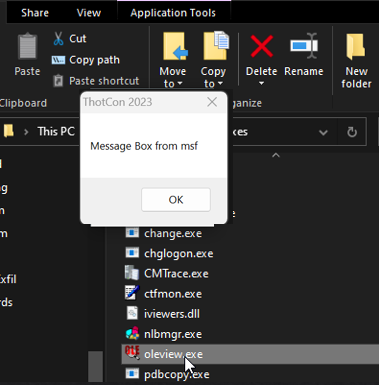Click the Paste shortcut icon
The height and width of the screenshot is (385, 379).
58,81
